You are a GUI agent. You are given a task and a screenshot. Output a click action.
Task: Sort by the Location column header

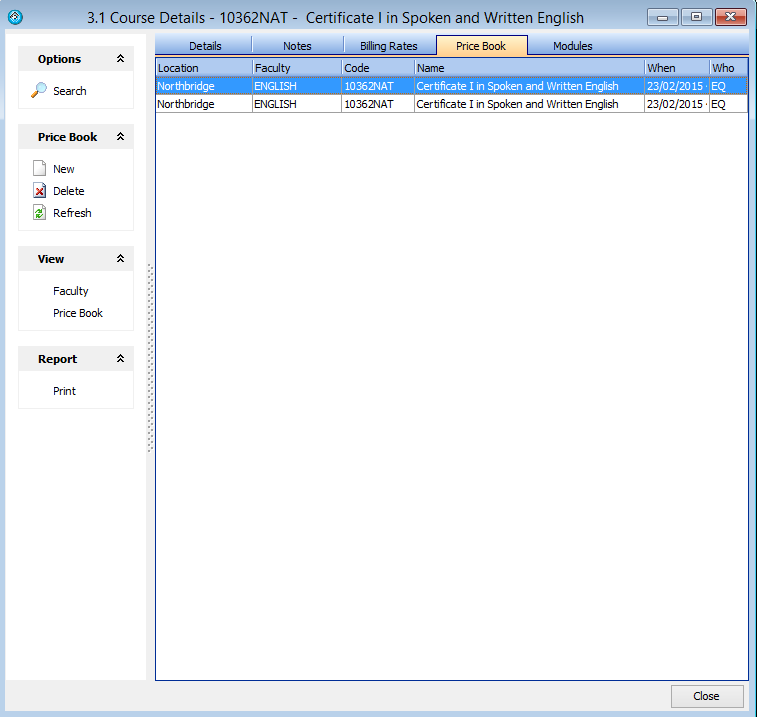(x=203, y=68)
